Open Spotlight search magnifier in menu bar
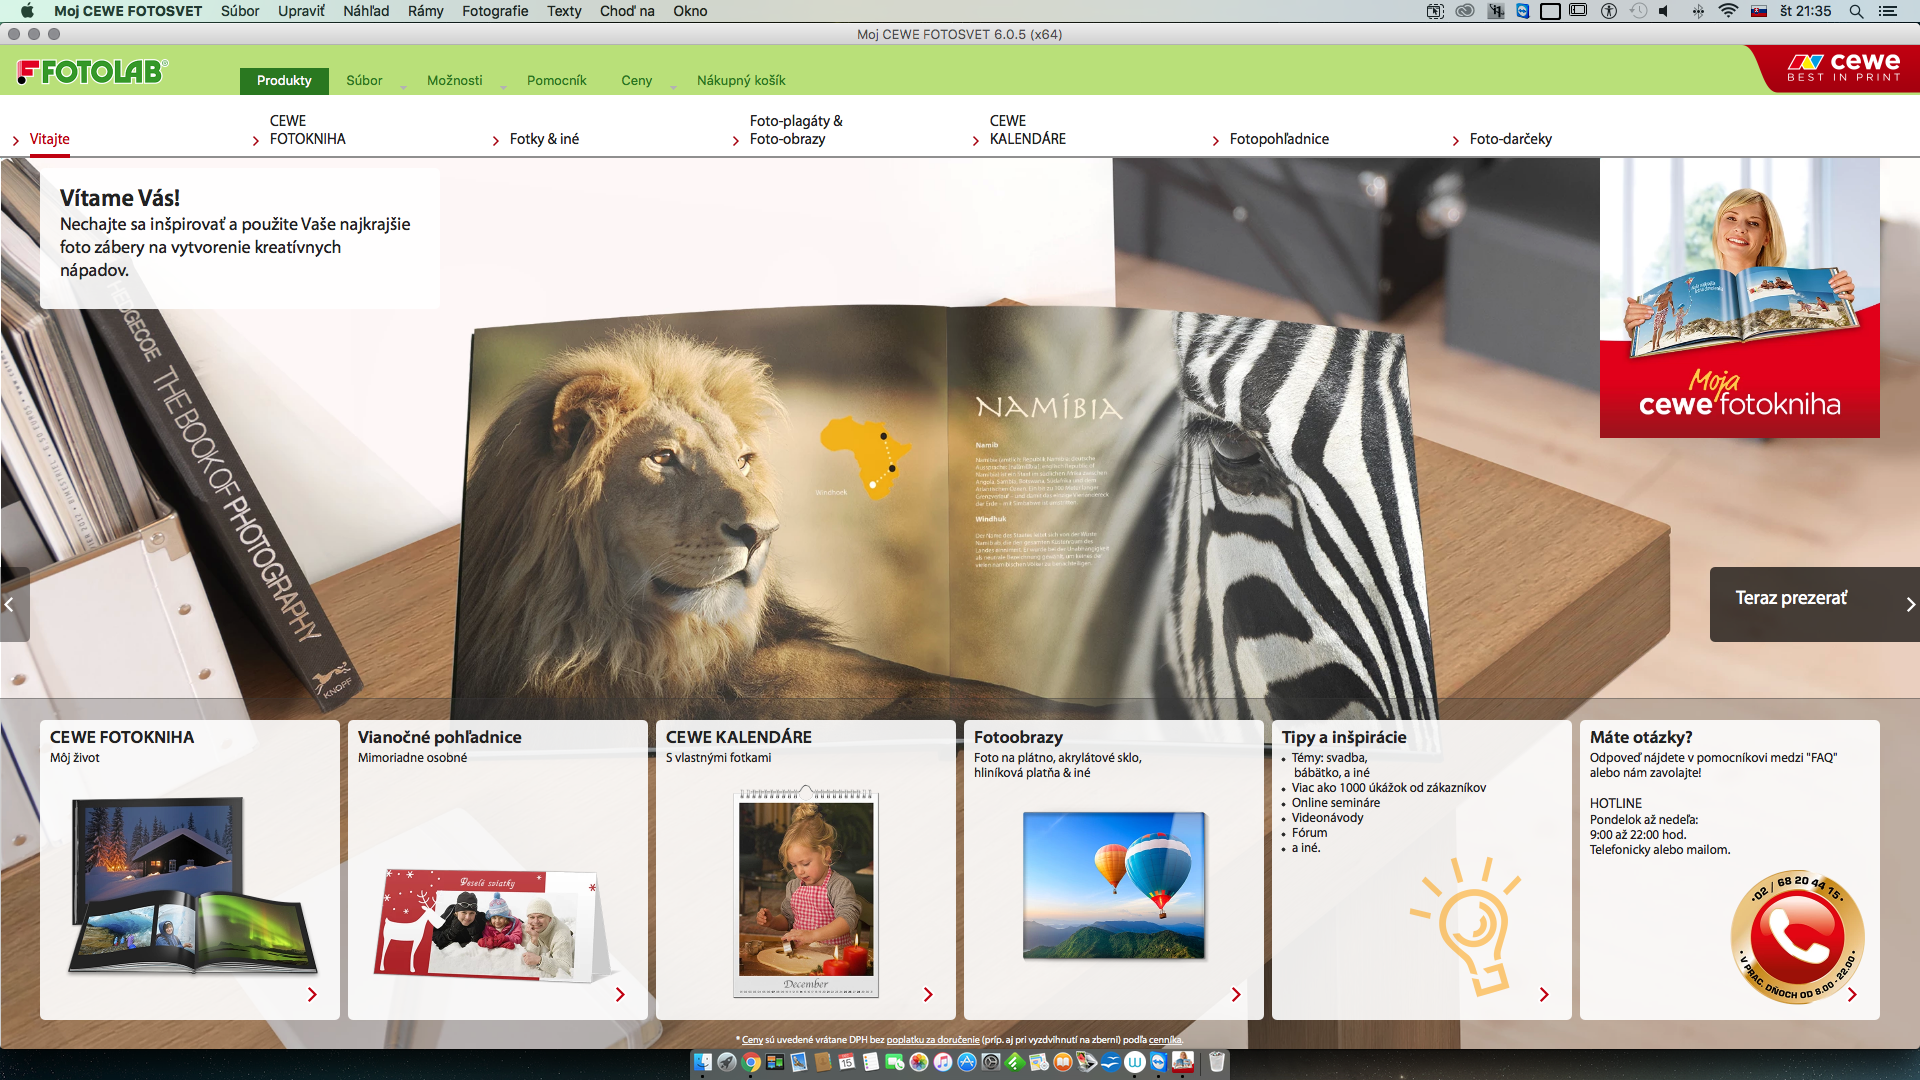1920x1080 pixels. (x=1856, y=11)
